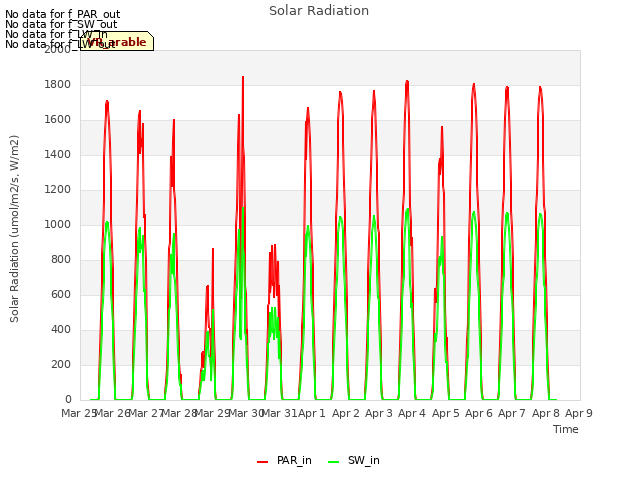
Task: Click the 600 y-axis tick label
Action: coord(61,294)
